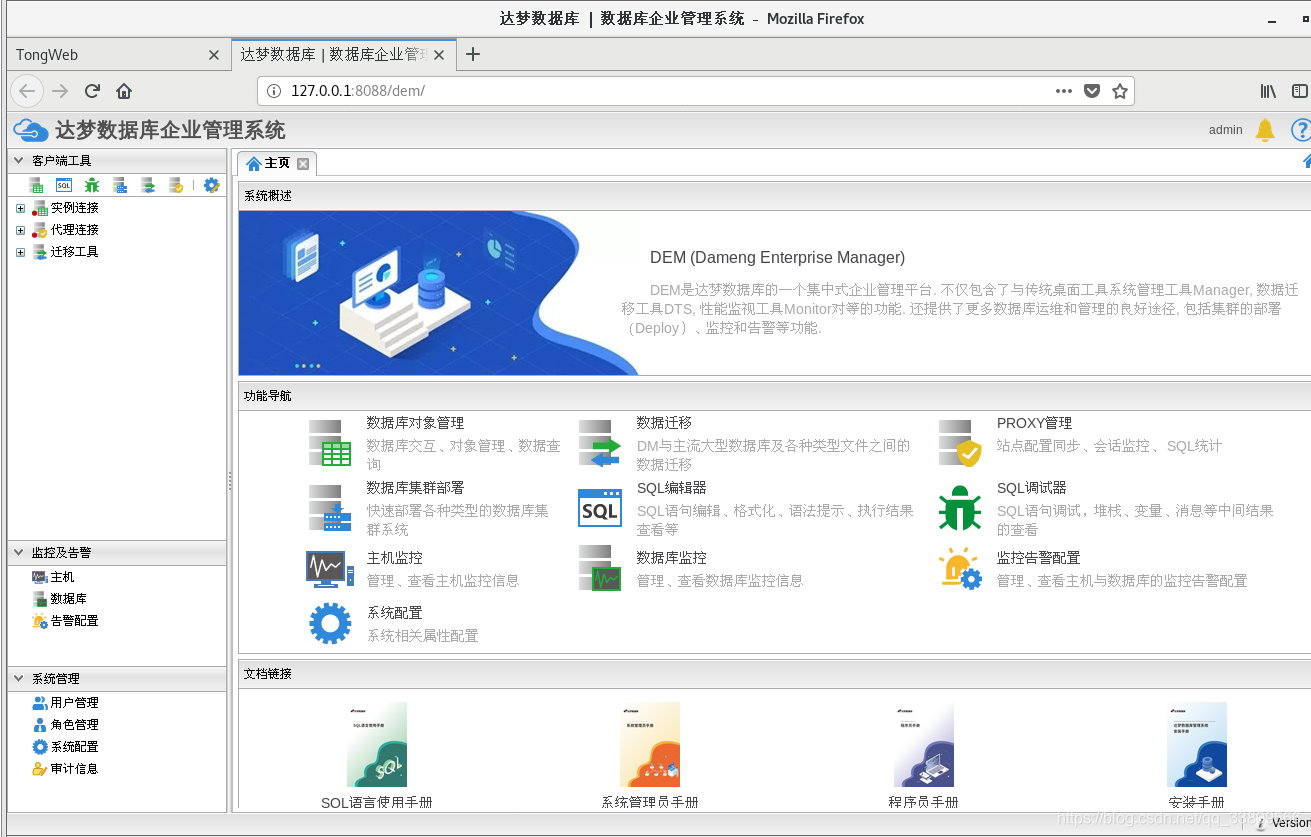
Task: Open cluster deployment tool in client toolbar
Action: tap(120, 185)
